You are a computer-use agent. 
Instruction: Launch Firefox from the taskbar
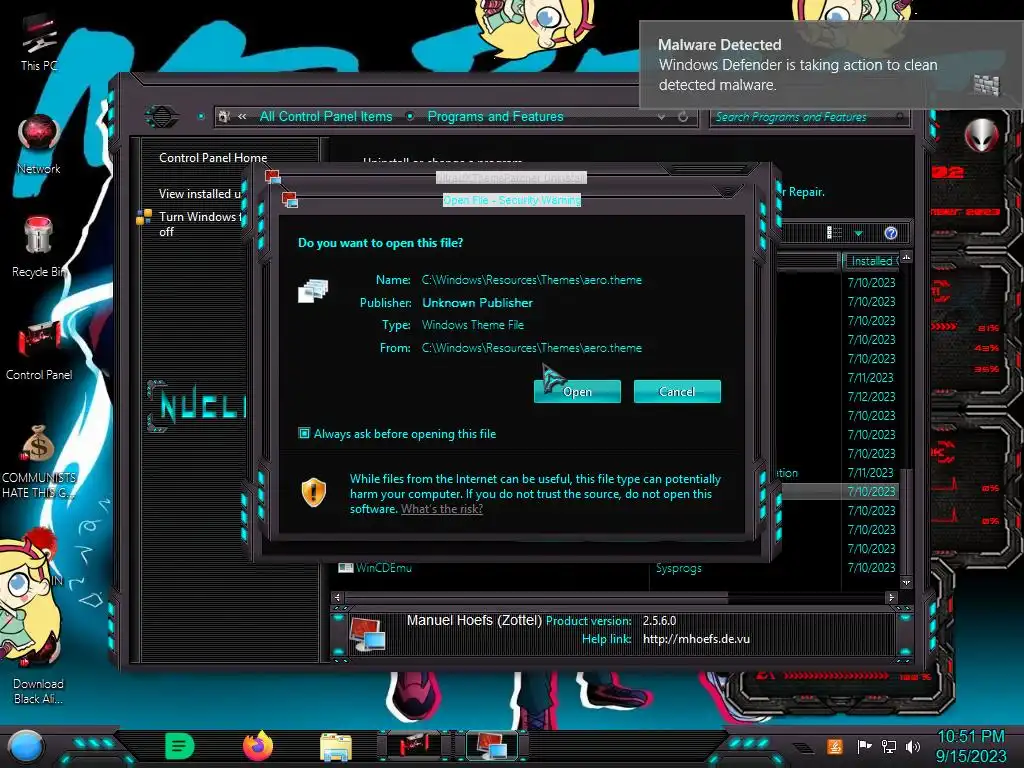tap(258, 746)
